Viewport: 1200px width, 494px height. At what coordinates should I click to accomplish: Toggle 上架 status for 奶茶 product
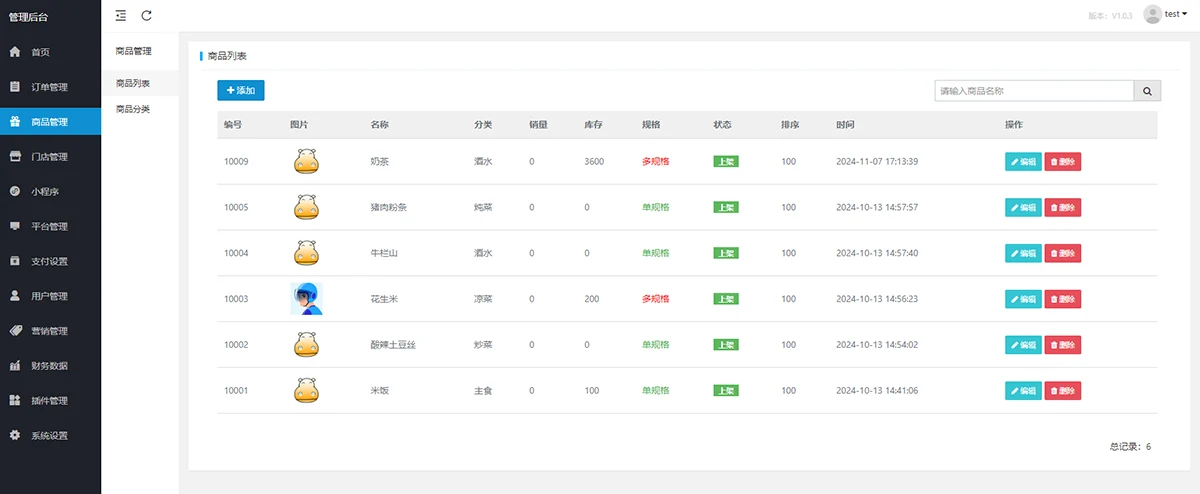pos(725,162)
